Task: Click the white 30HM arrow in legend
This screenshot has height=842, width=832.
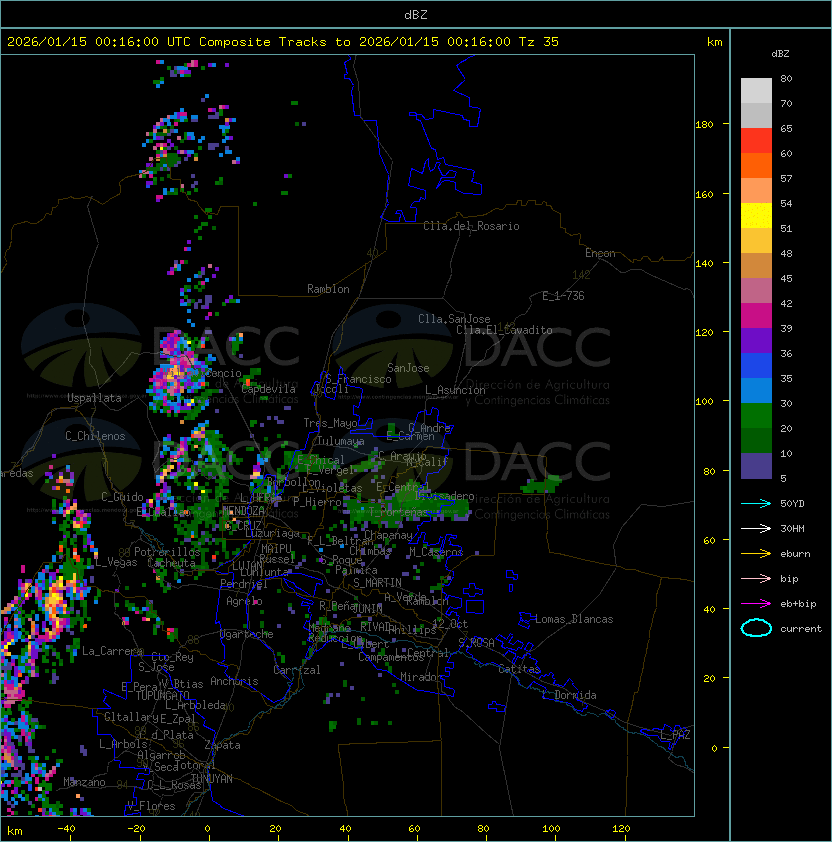Action: coord(756,528)
